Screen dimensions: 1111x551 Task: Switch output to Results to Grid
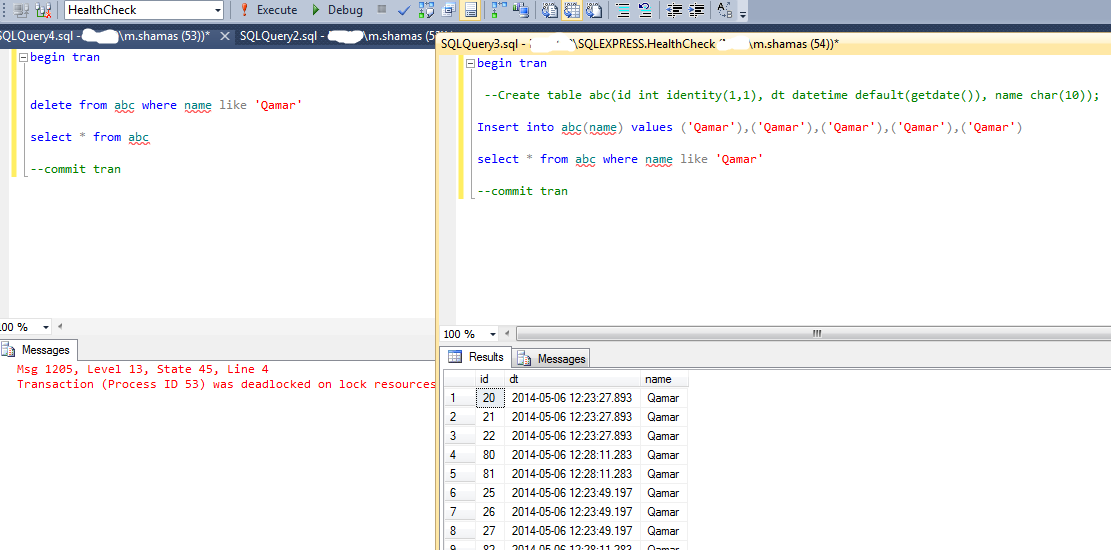[x=571, y=10]
